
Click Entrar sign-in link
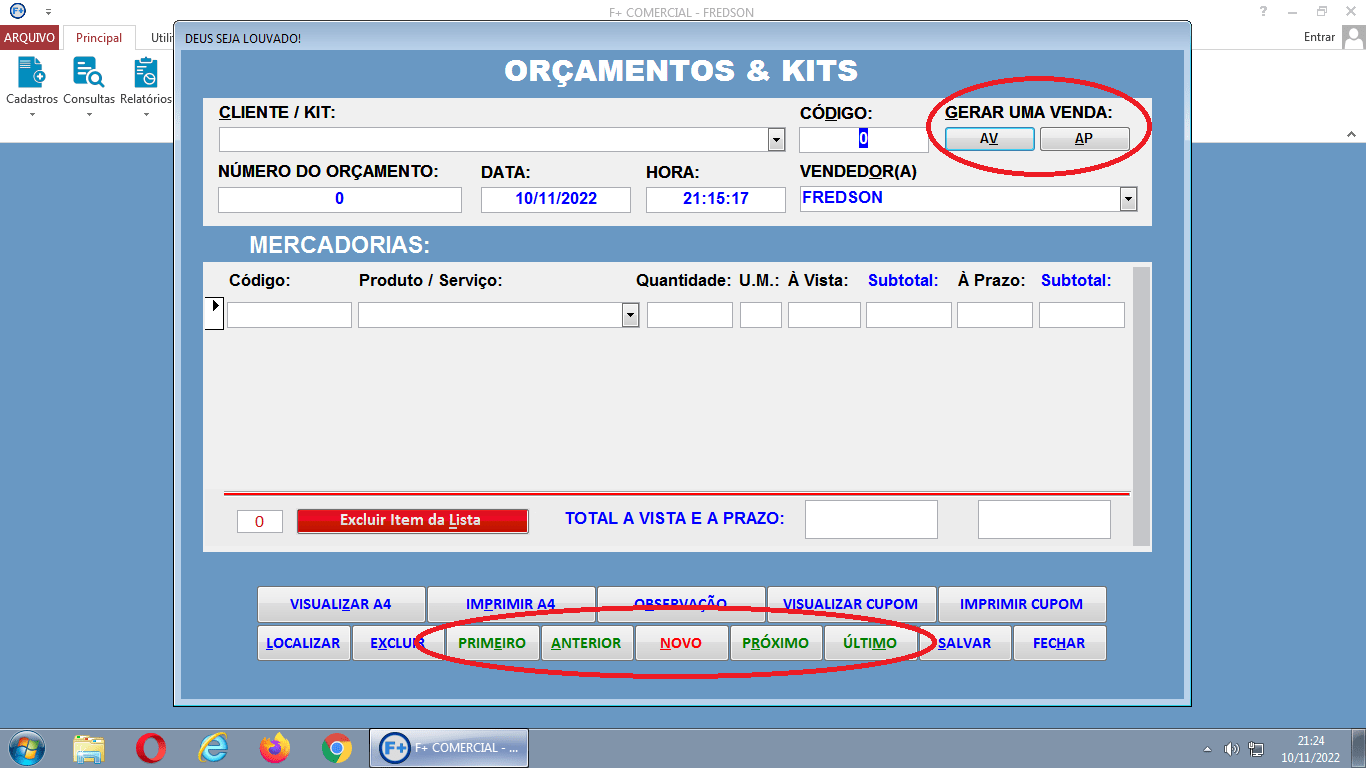pyautogui.click(x=1319, y=37)
